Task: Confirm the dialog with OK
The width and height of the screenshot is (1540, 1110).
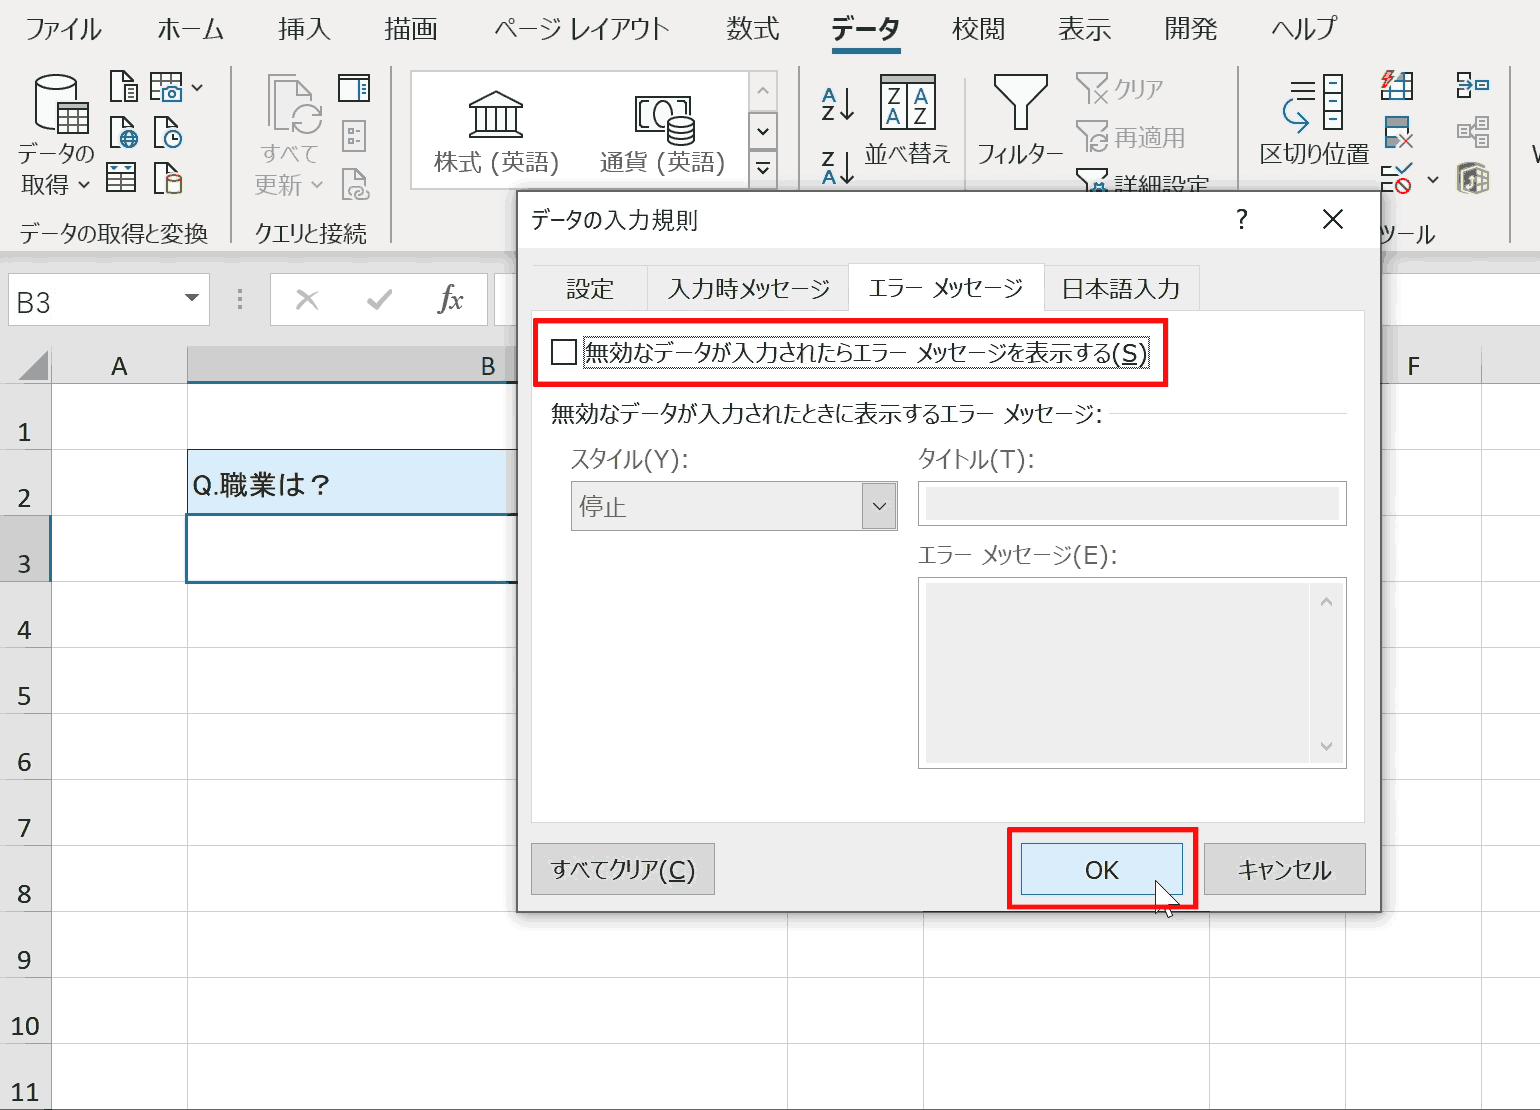Action: (1102, 869)
